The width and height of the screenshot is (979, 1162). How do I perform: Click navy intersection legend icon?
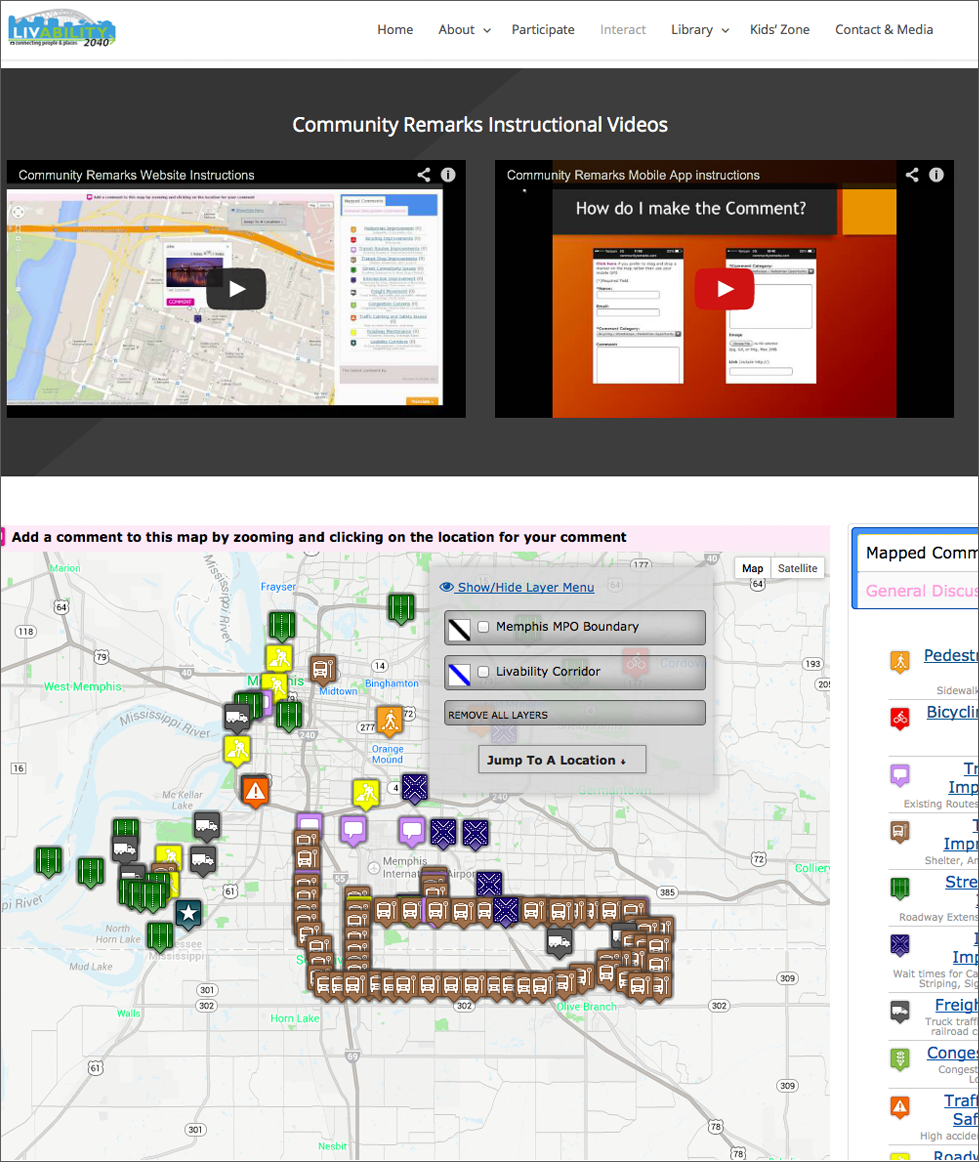900,945
